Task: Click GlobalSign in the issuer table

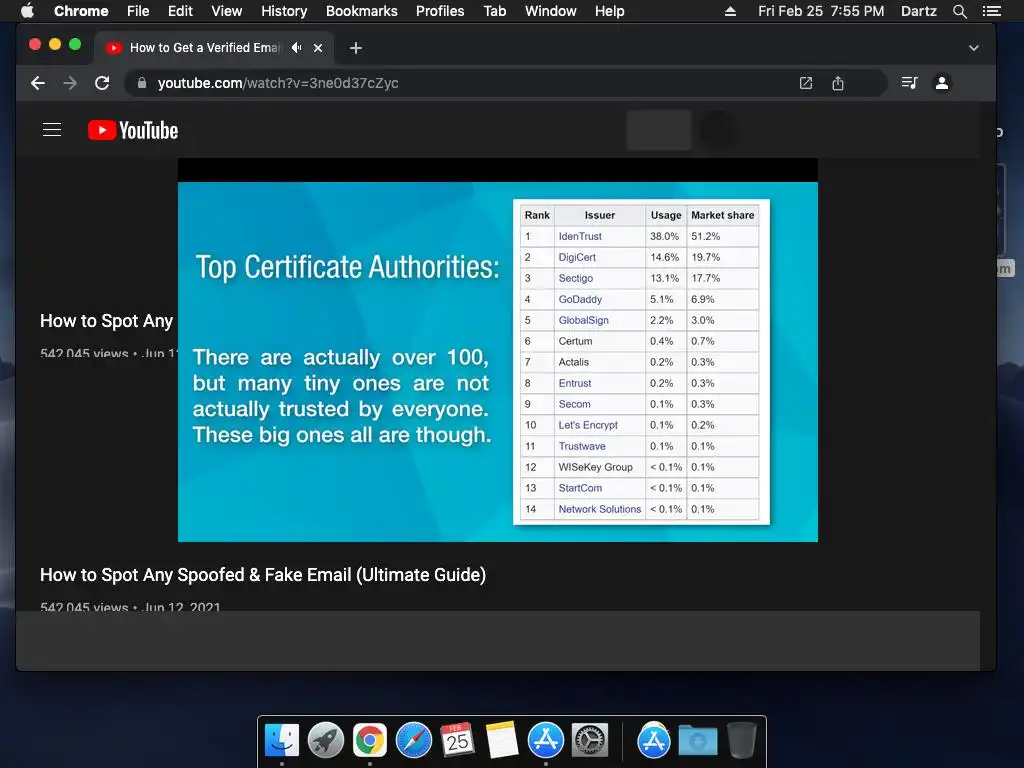Action: click(583, 320)
